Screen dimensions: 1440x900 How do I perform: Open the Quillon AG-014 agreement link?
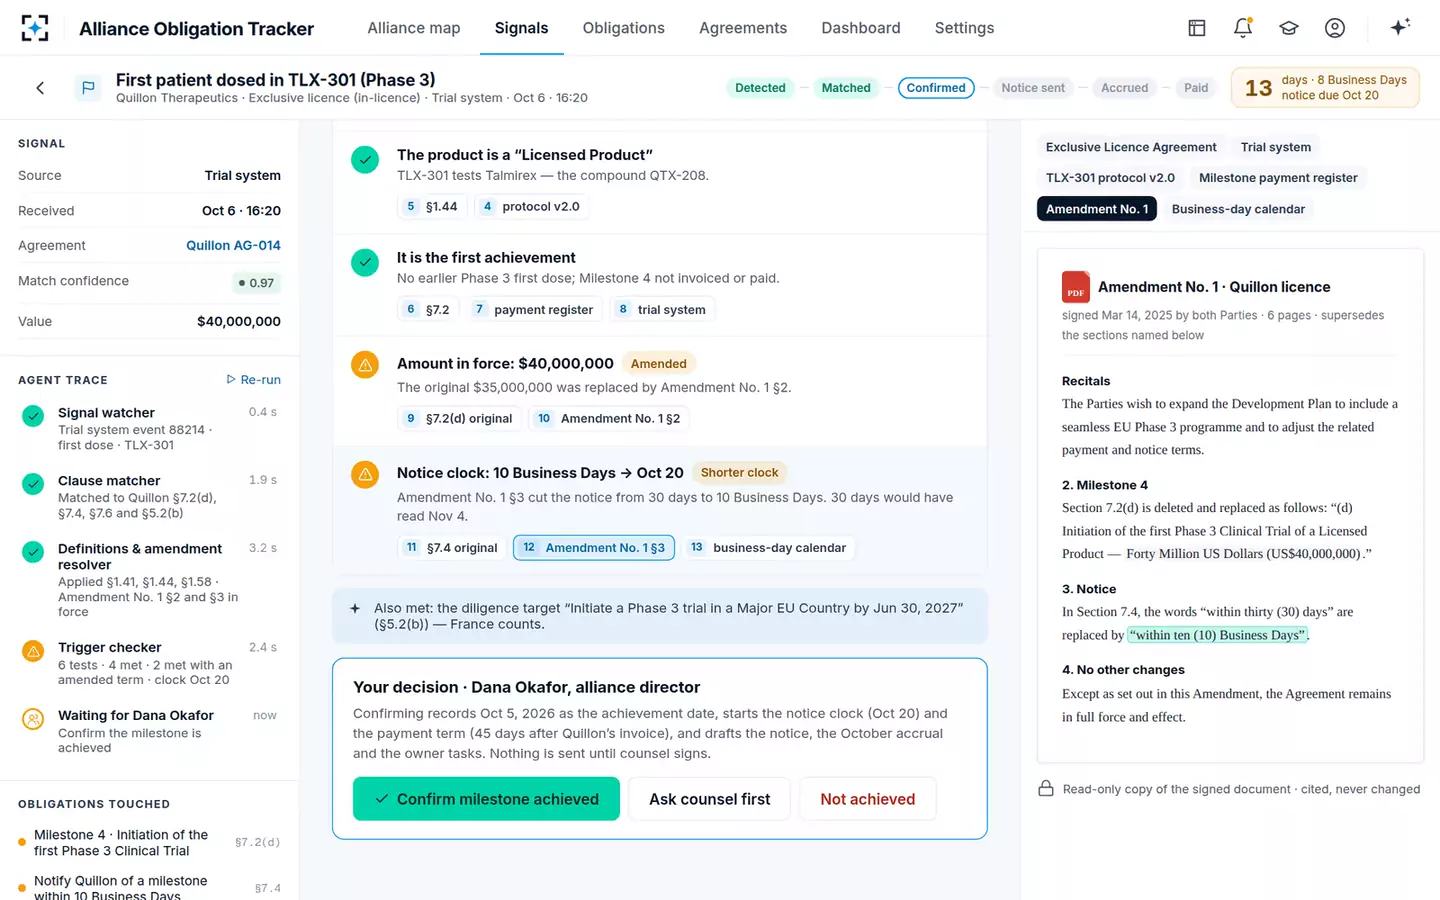(x=233, y=245)
